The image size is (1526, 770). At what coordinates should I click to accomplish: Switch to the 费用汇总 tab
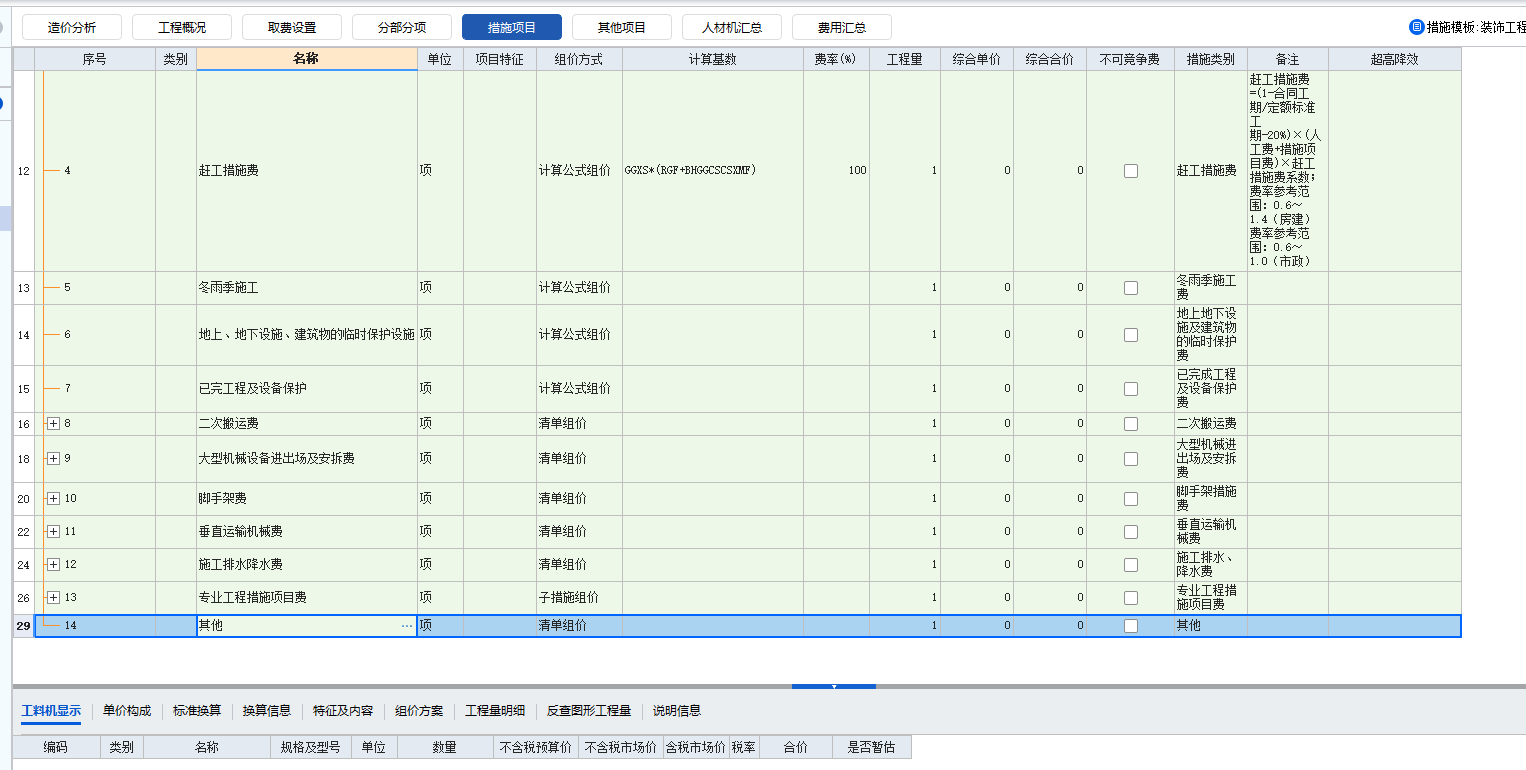[x=842, y=26]
